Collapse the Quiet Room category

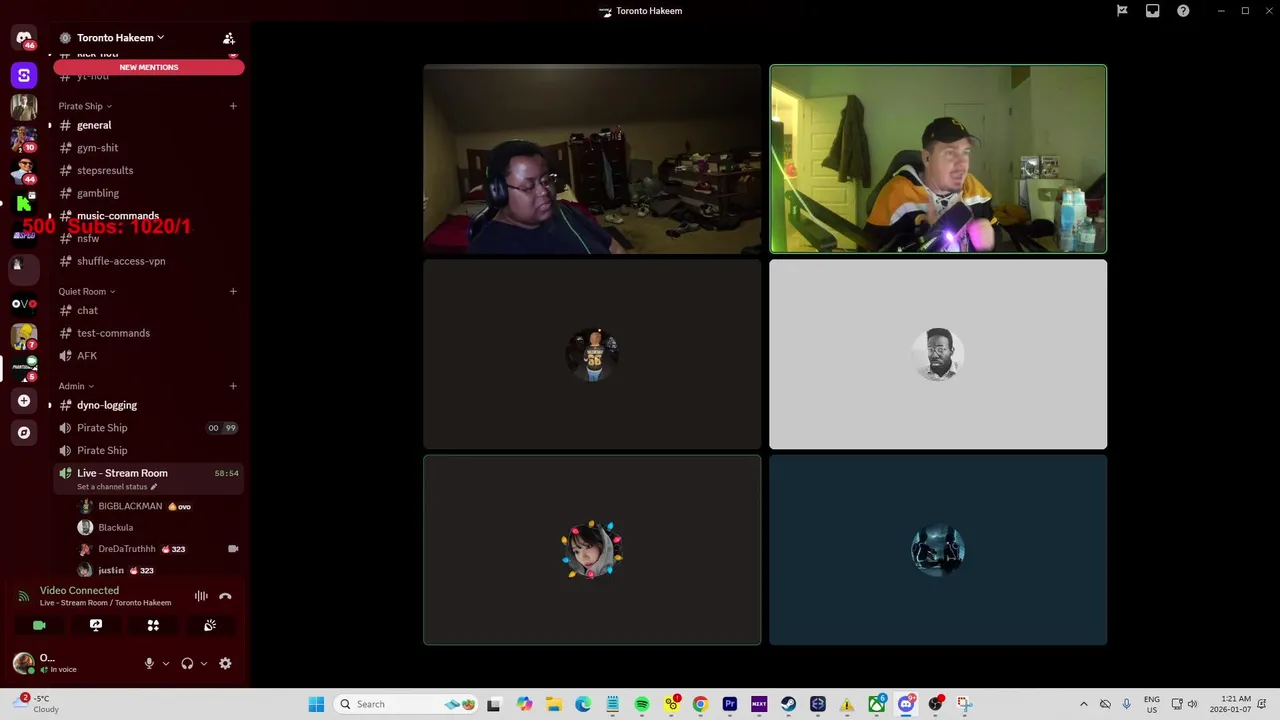(x=87, y=291)
